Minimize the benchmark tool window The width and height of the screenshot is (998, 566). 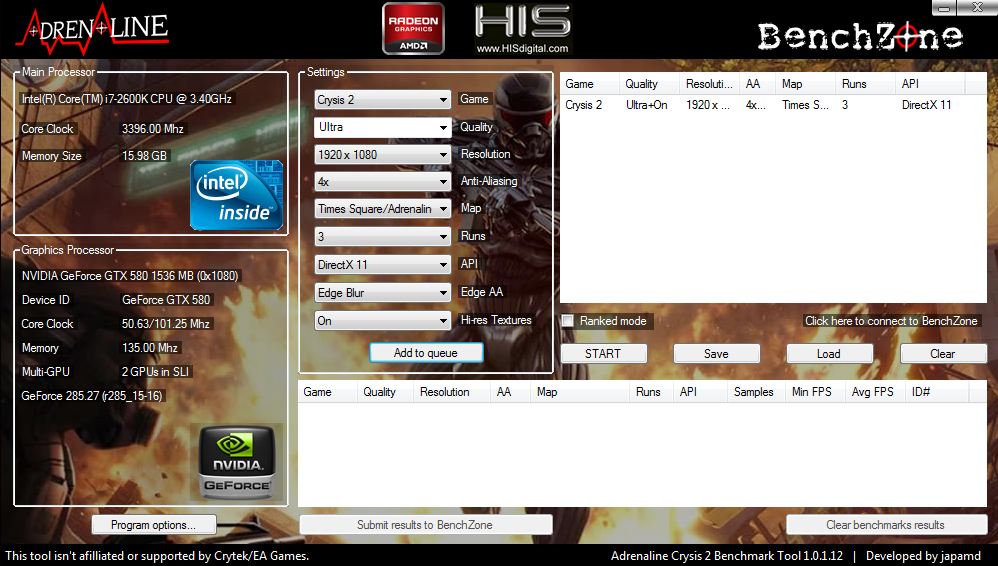(x=944, y=8)
